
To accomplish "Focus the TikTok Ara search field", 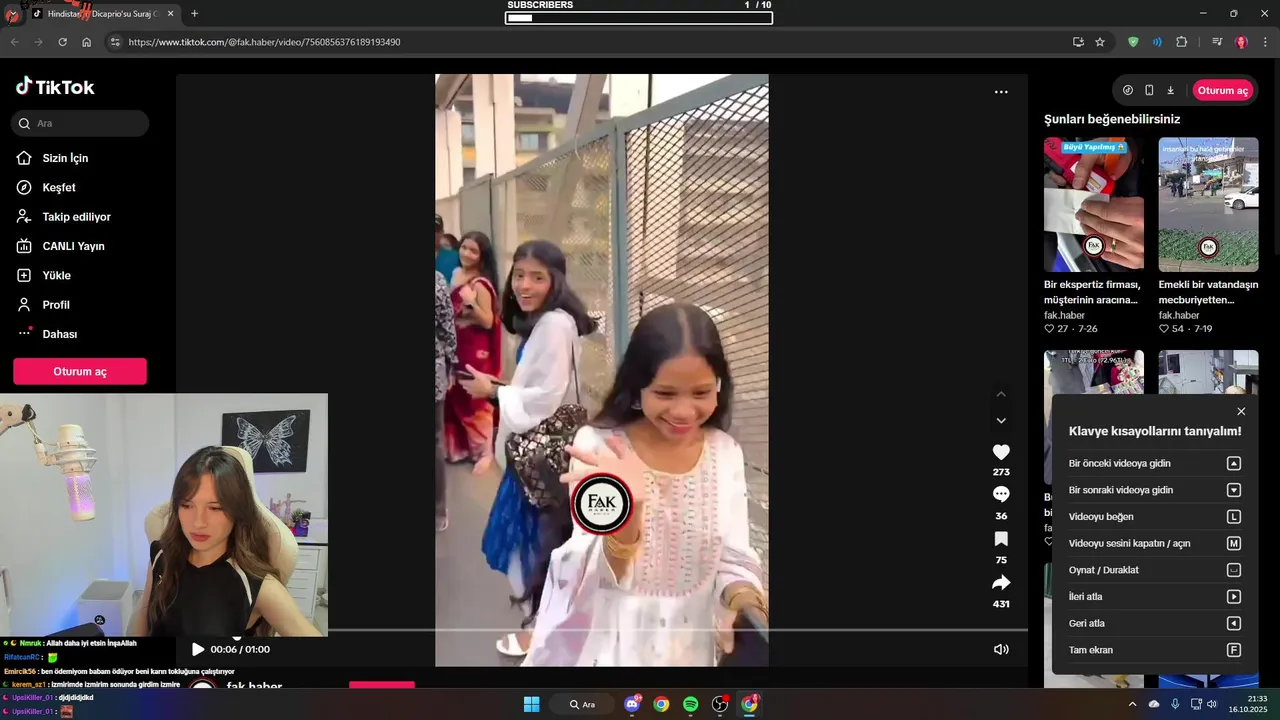I will click(x=80, y=124).
